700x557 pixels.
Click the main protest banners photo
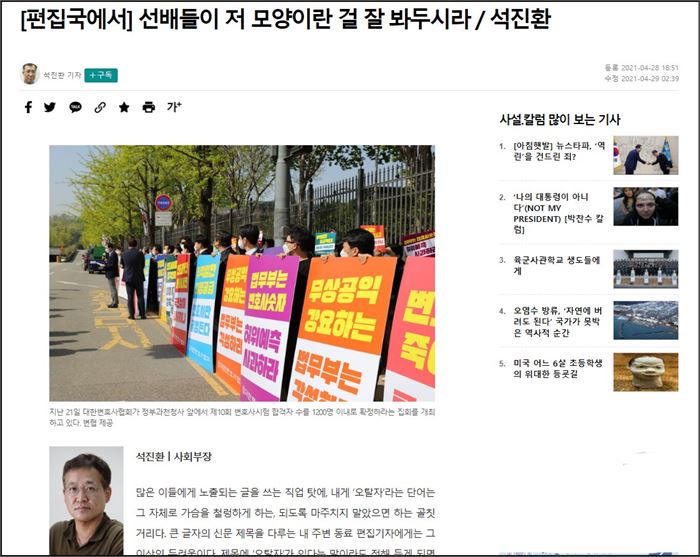coord(242,273)
